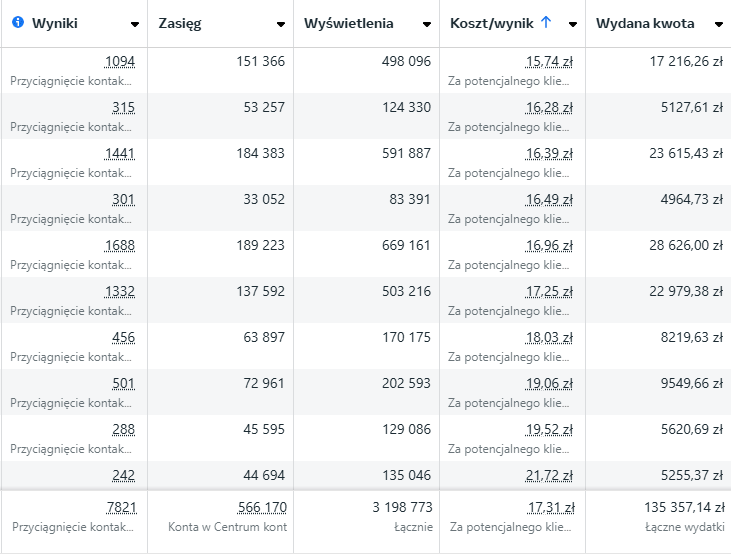Click the 15,74 zł cost per result
This screenshot has width=731, height=555.
click(549, 62)
